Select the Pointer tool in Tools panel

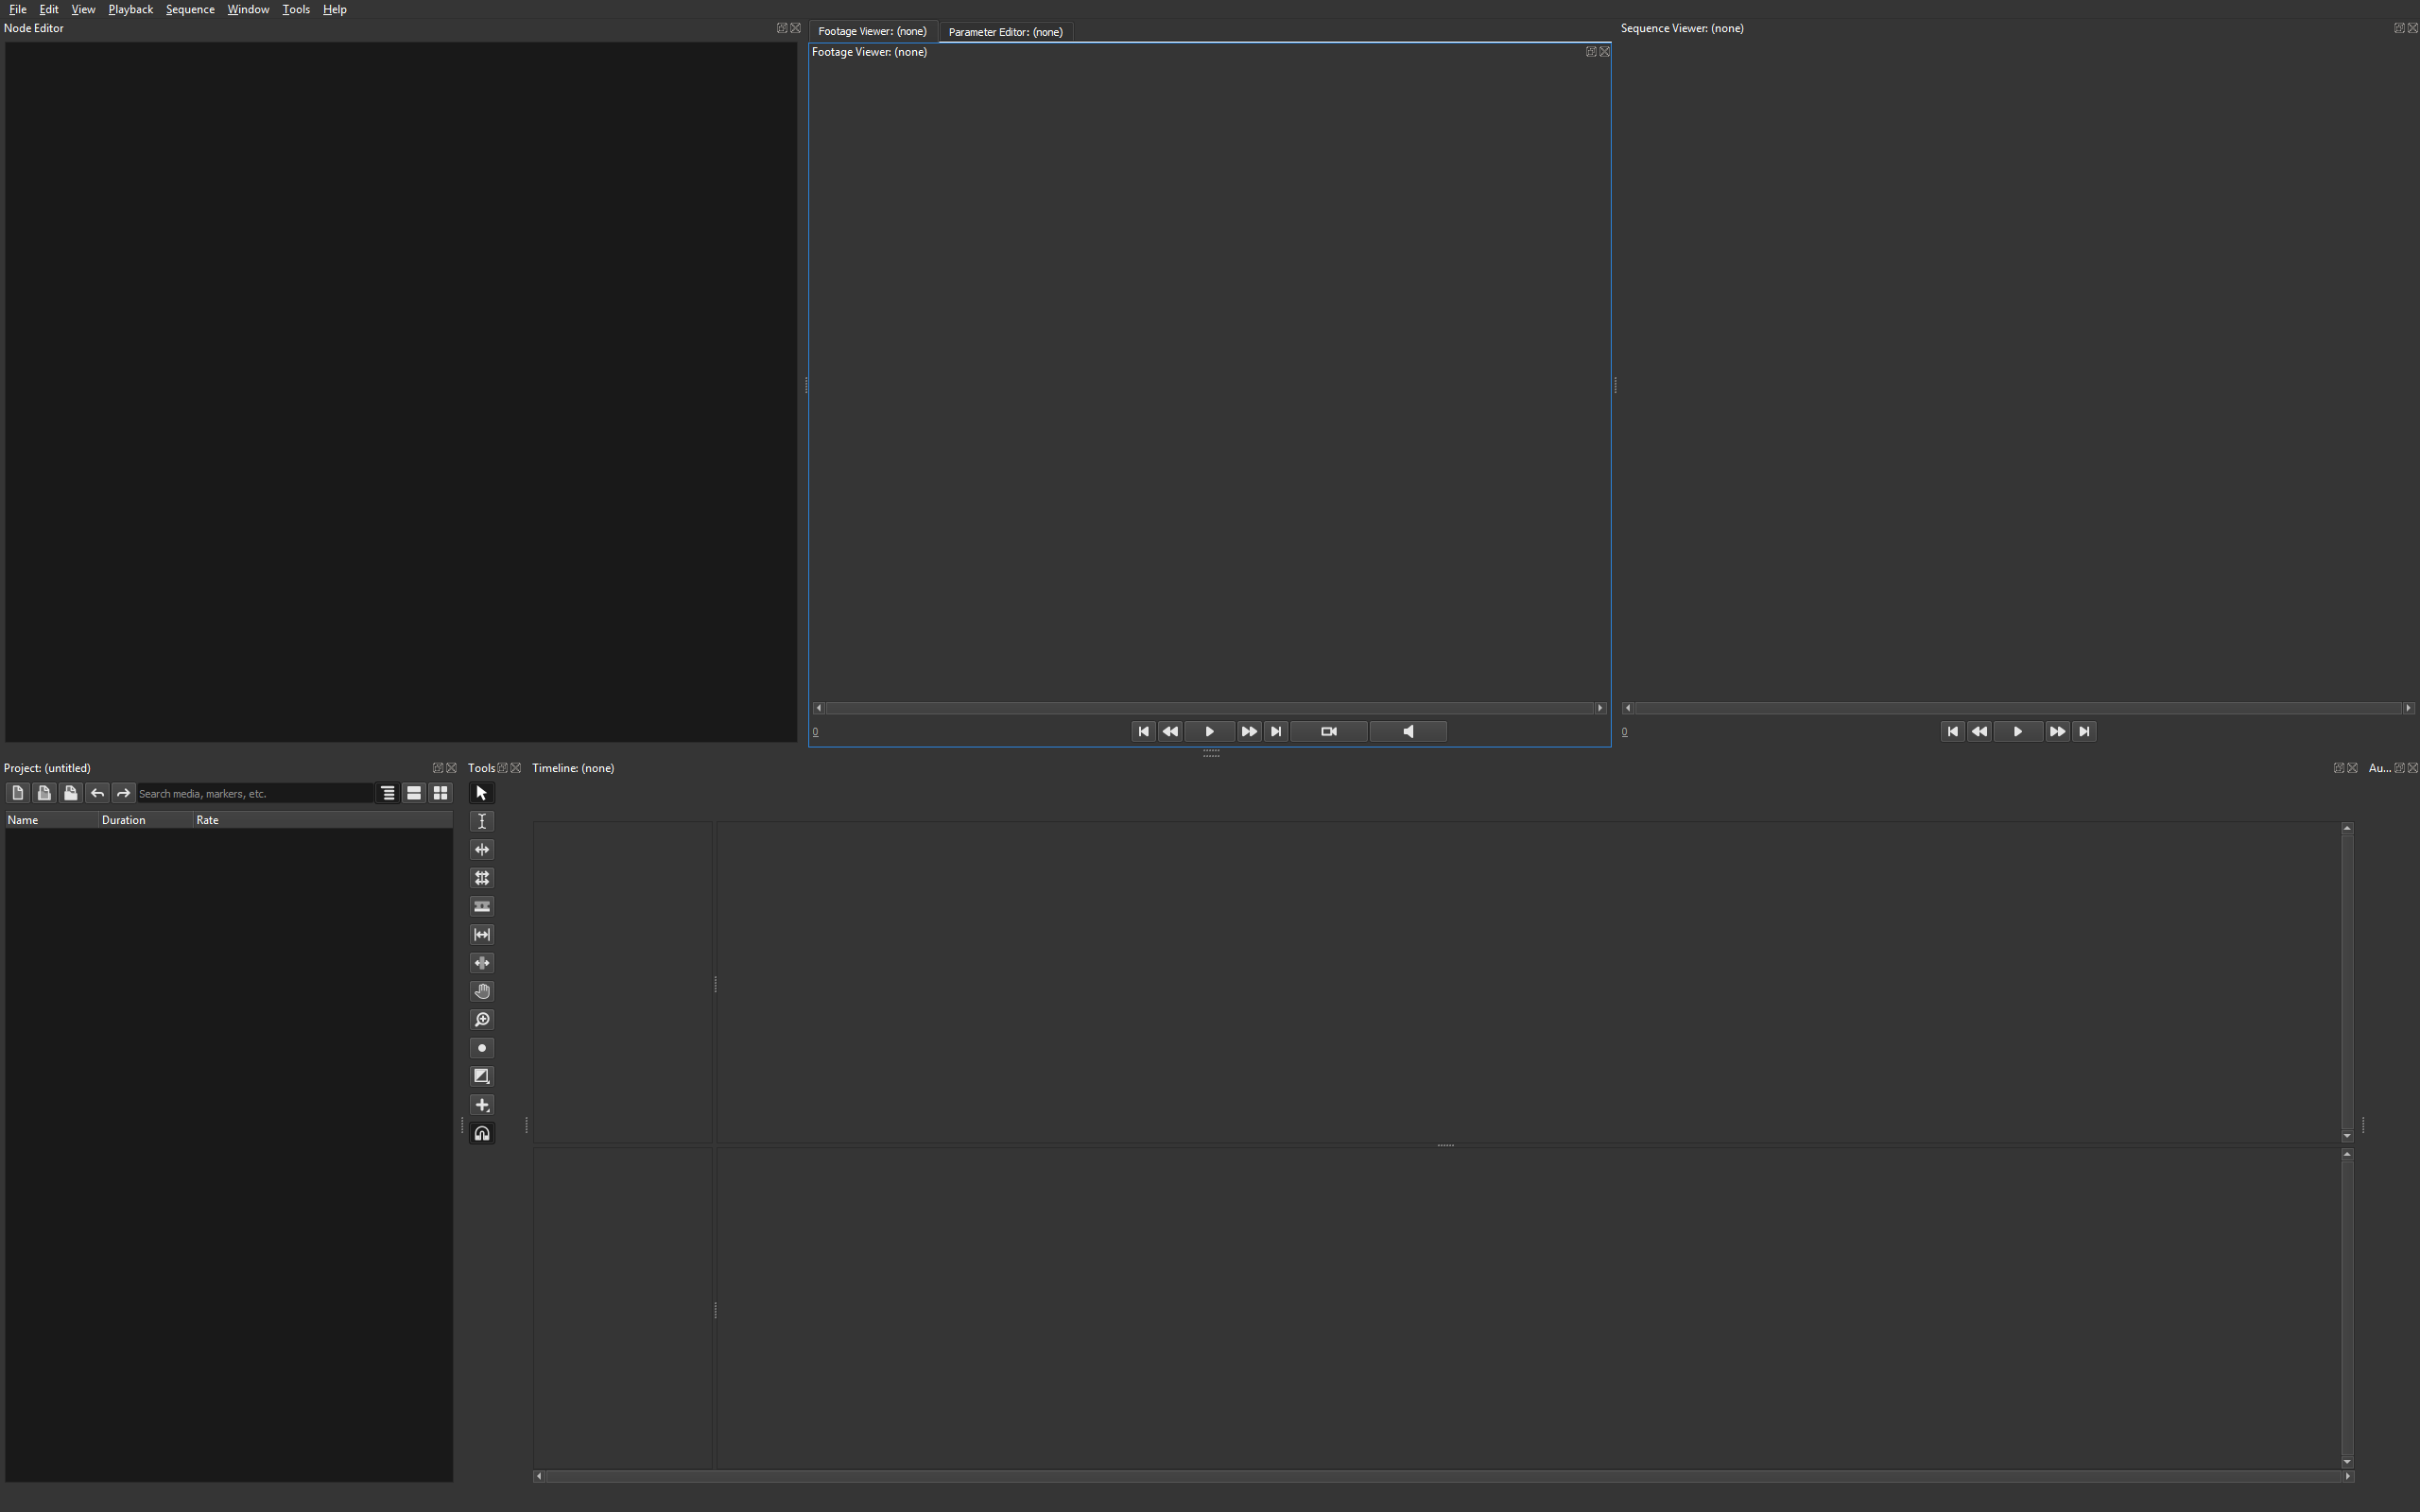pos(481,793)
